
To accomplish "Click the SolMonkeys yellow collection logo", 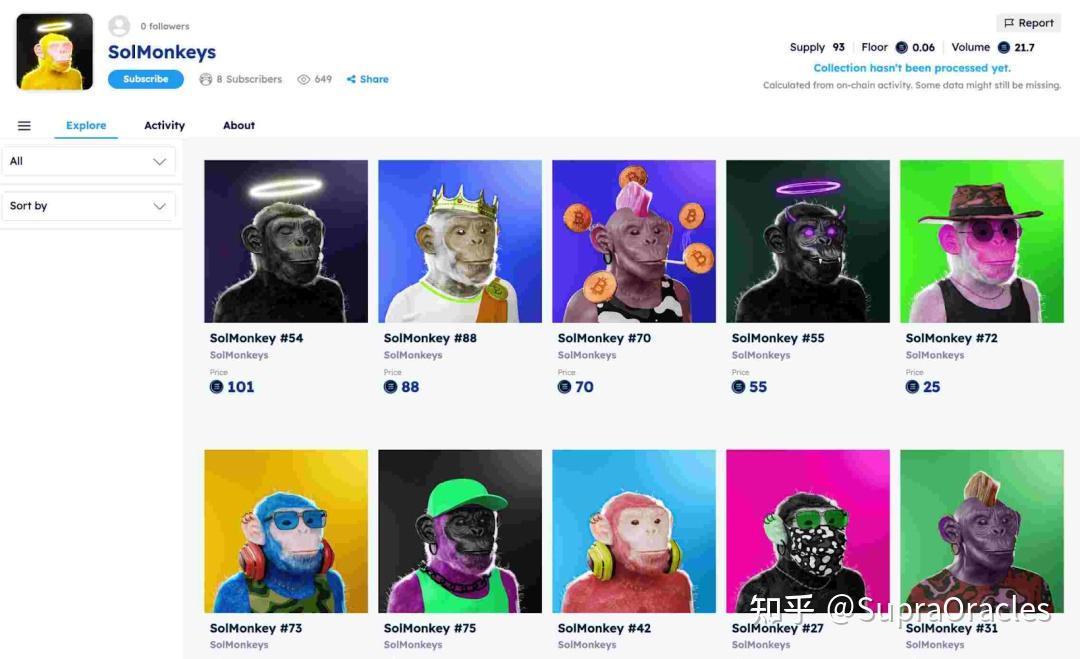I will (54, 52).
